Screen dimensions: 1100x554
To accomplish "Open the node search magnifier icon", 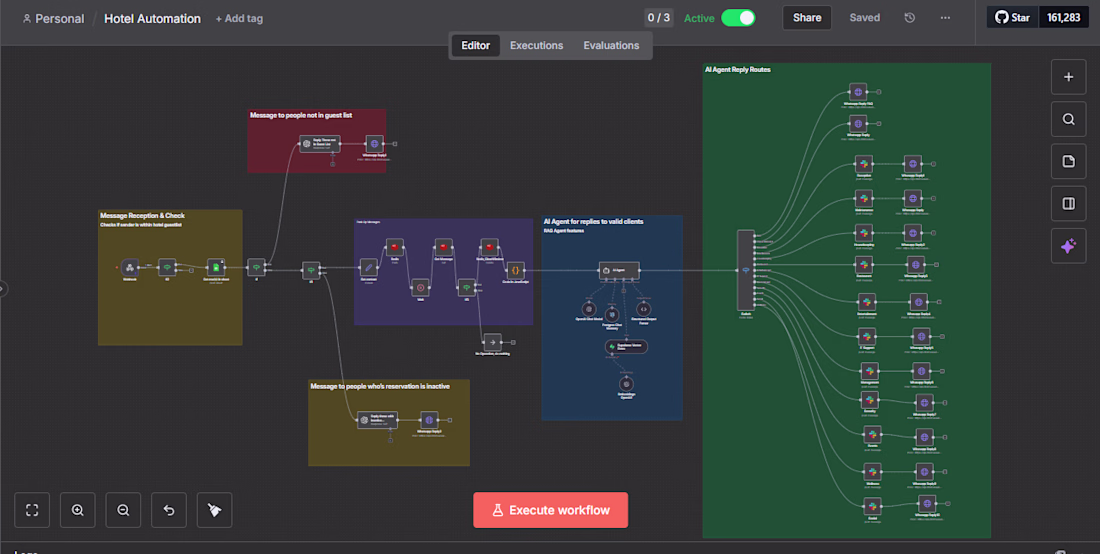I will tap(1068, 119).
